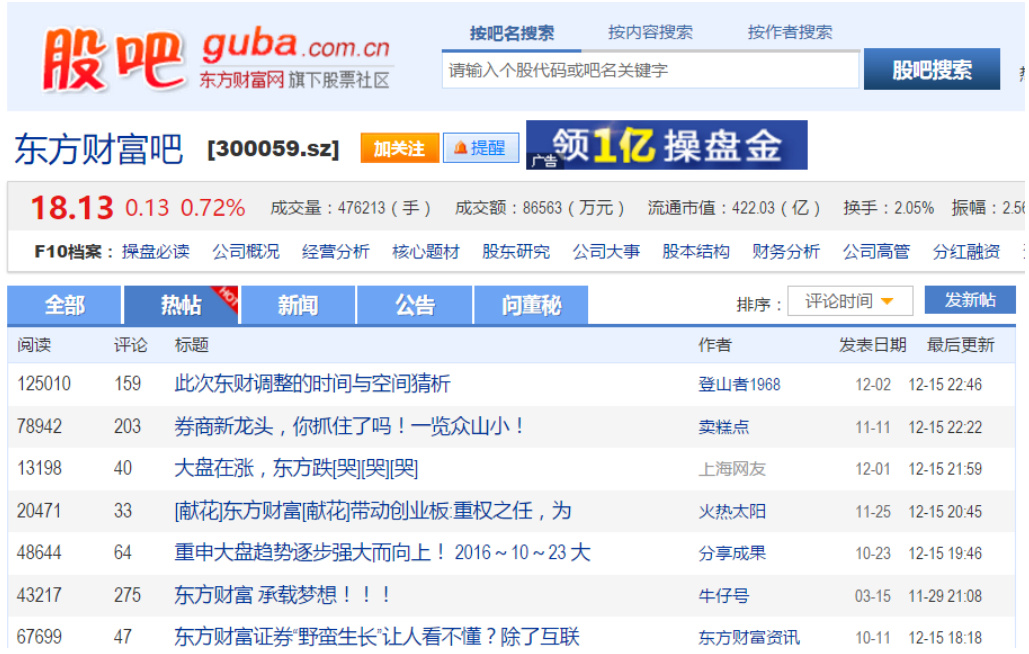Switch to 按内容搜索 search tab
The height and width of the screenshot is (654, 1029).
click(650, 32)
